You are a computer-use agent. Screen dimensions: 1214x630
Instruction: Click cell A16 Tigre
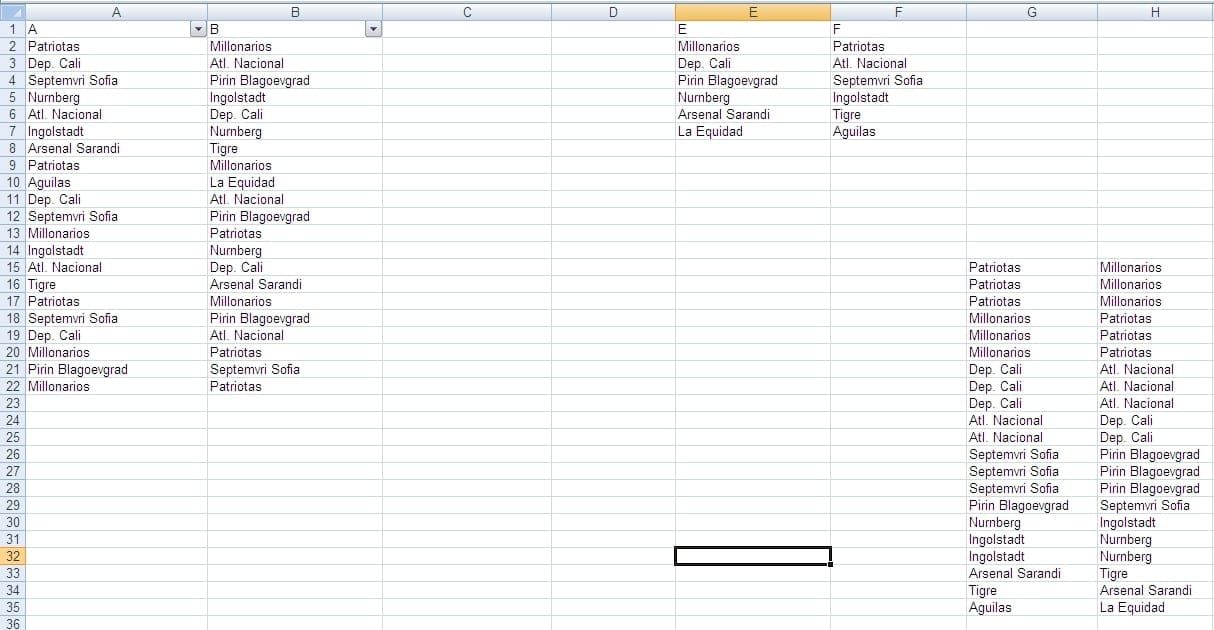[x=117, y=284]
